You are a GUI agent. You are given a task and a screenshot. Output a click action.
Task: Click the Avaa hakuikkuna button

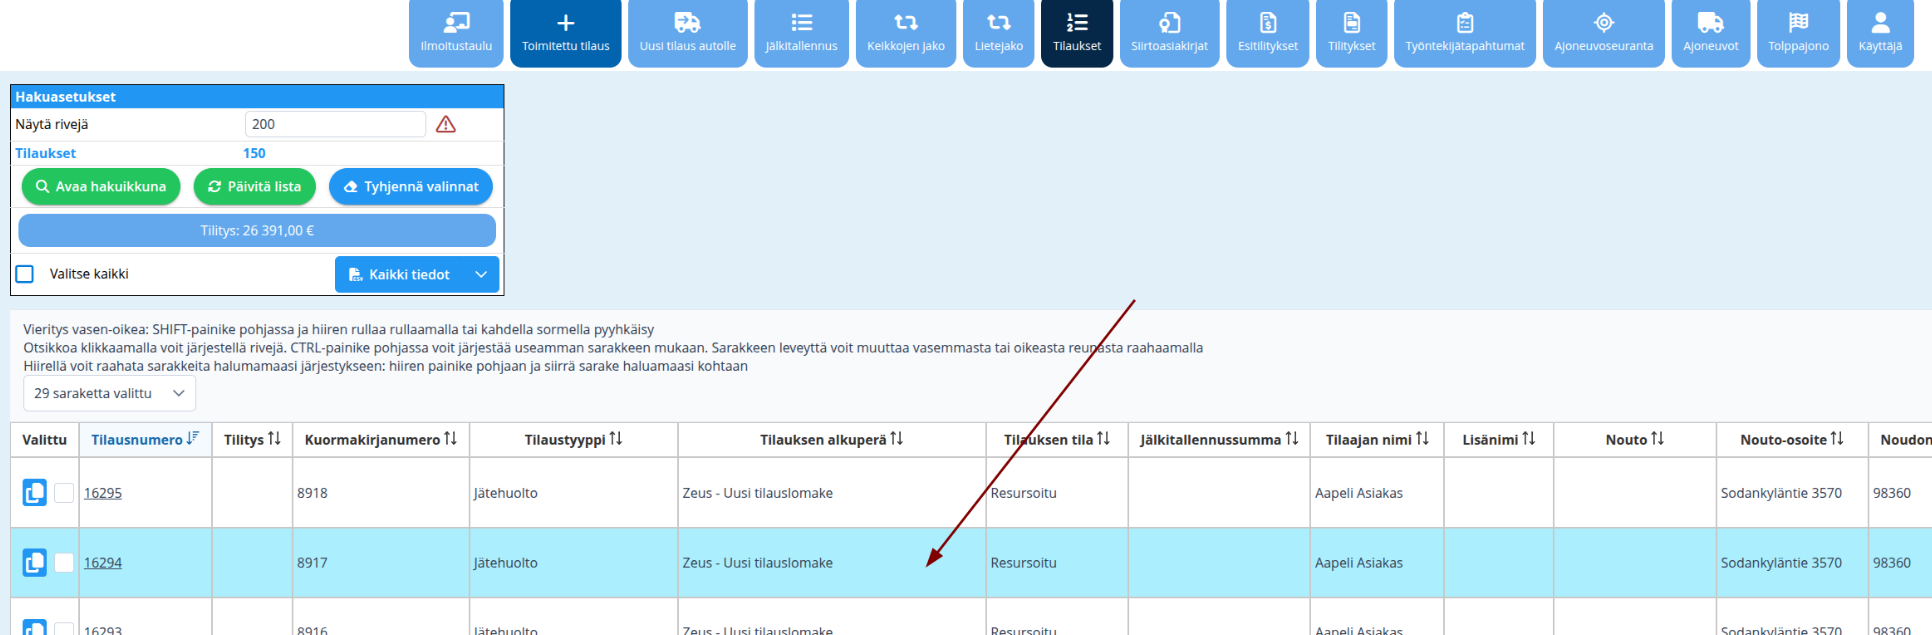101,187
